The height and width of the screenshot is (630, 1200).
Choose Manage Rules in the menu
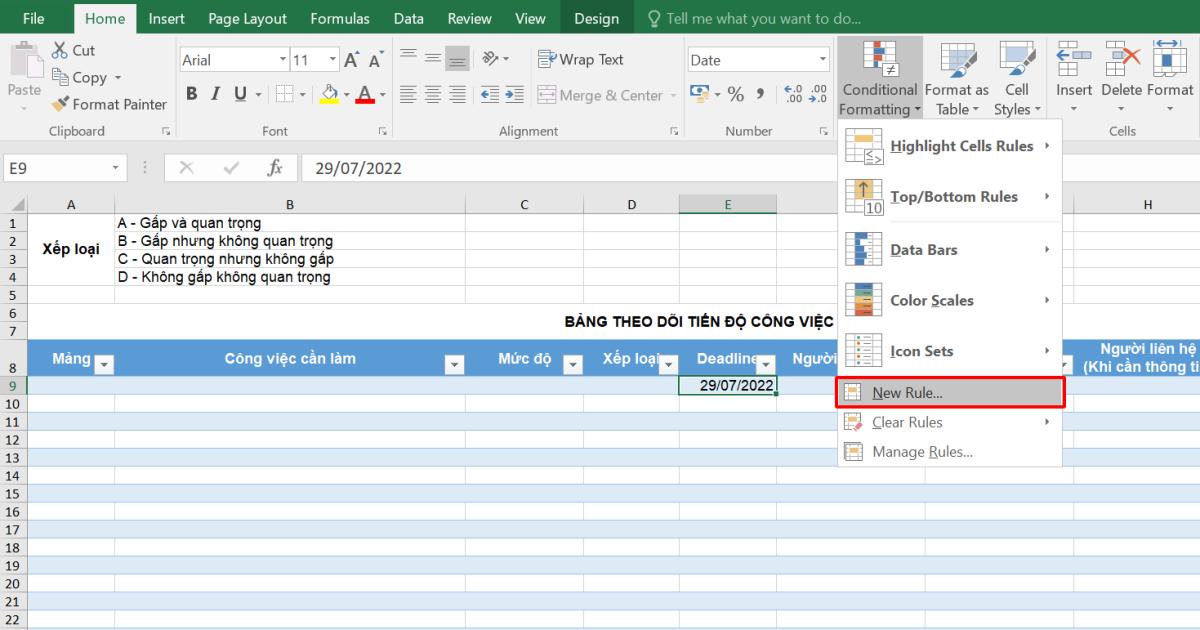pos(921,452)
